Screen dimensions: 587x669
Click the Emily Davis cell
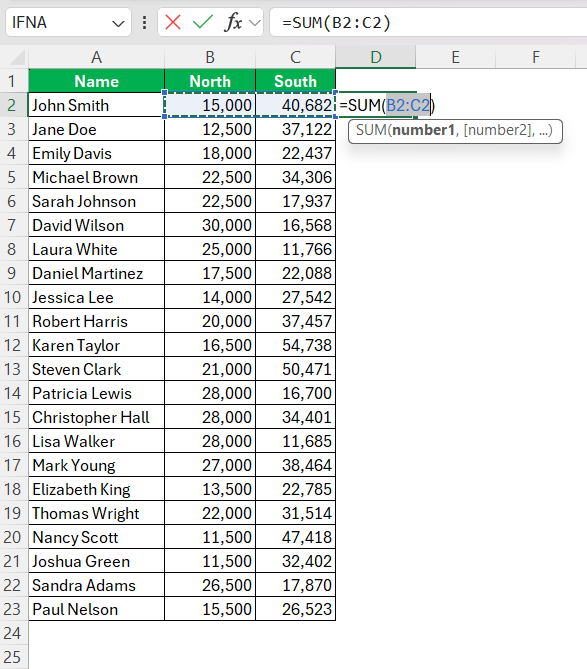(x=96, y=153)
